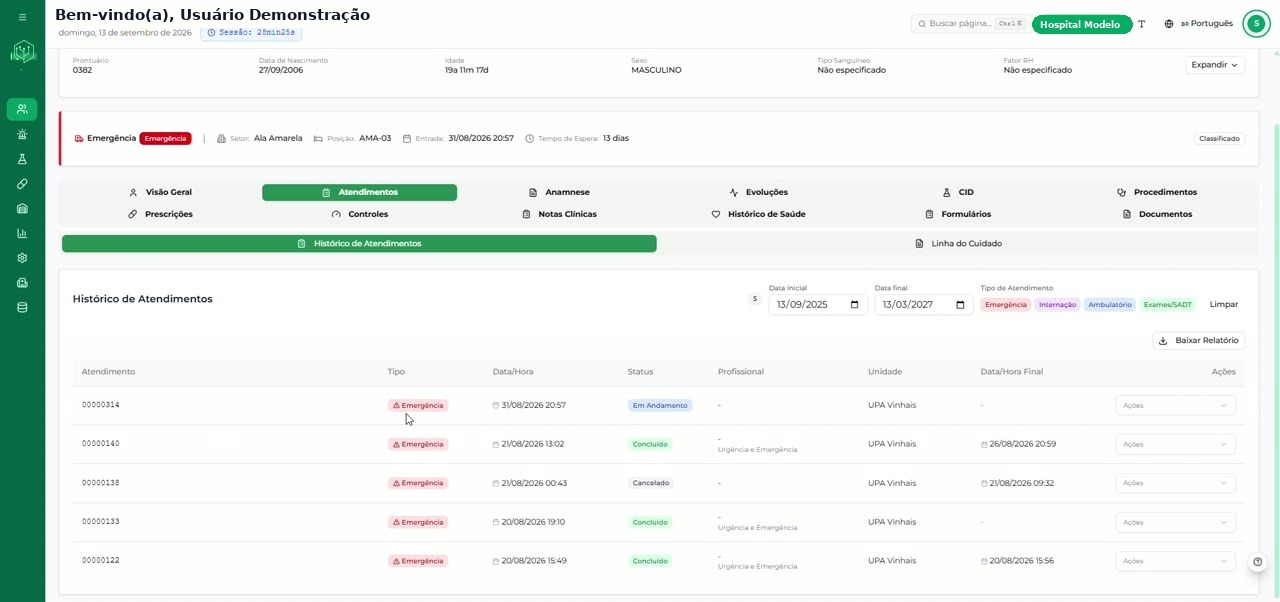Open the Português language selector
The width and height of the screenshot is (1280, 602).
[x=1199, y=24]
